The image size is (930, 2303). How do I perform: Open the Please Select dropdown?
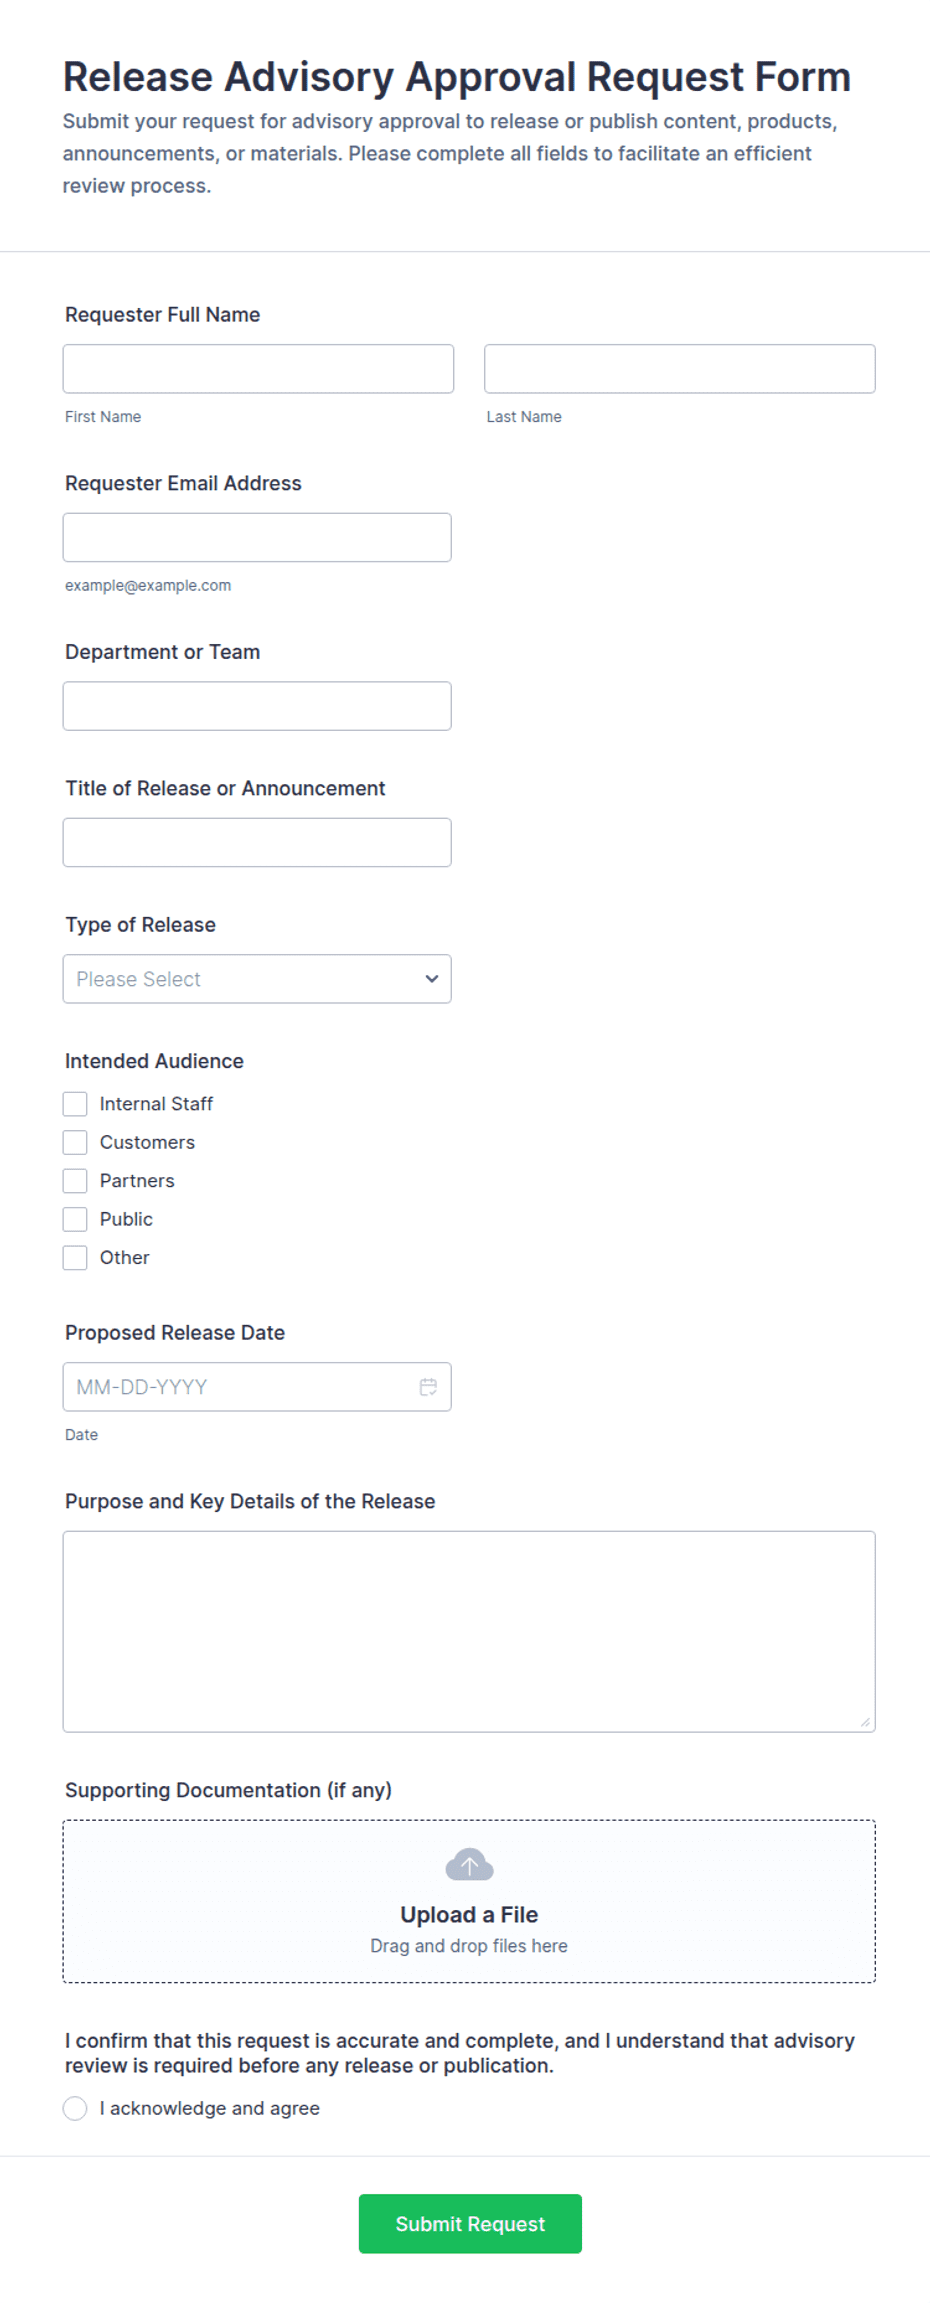(257, 978)
